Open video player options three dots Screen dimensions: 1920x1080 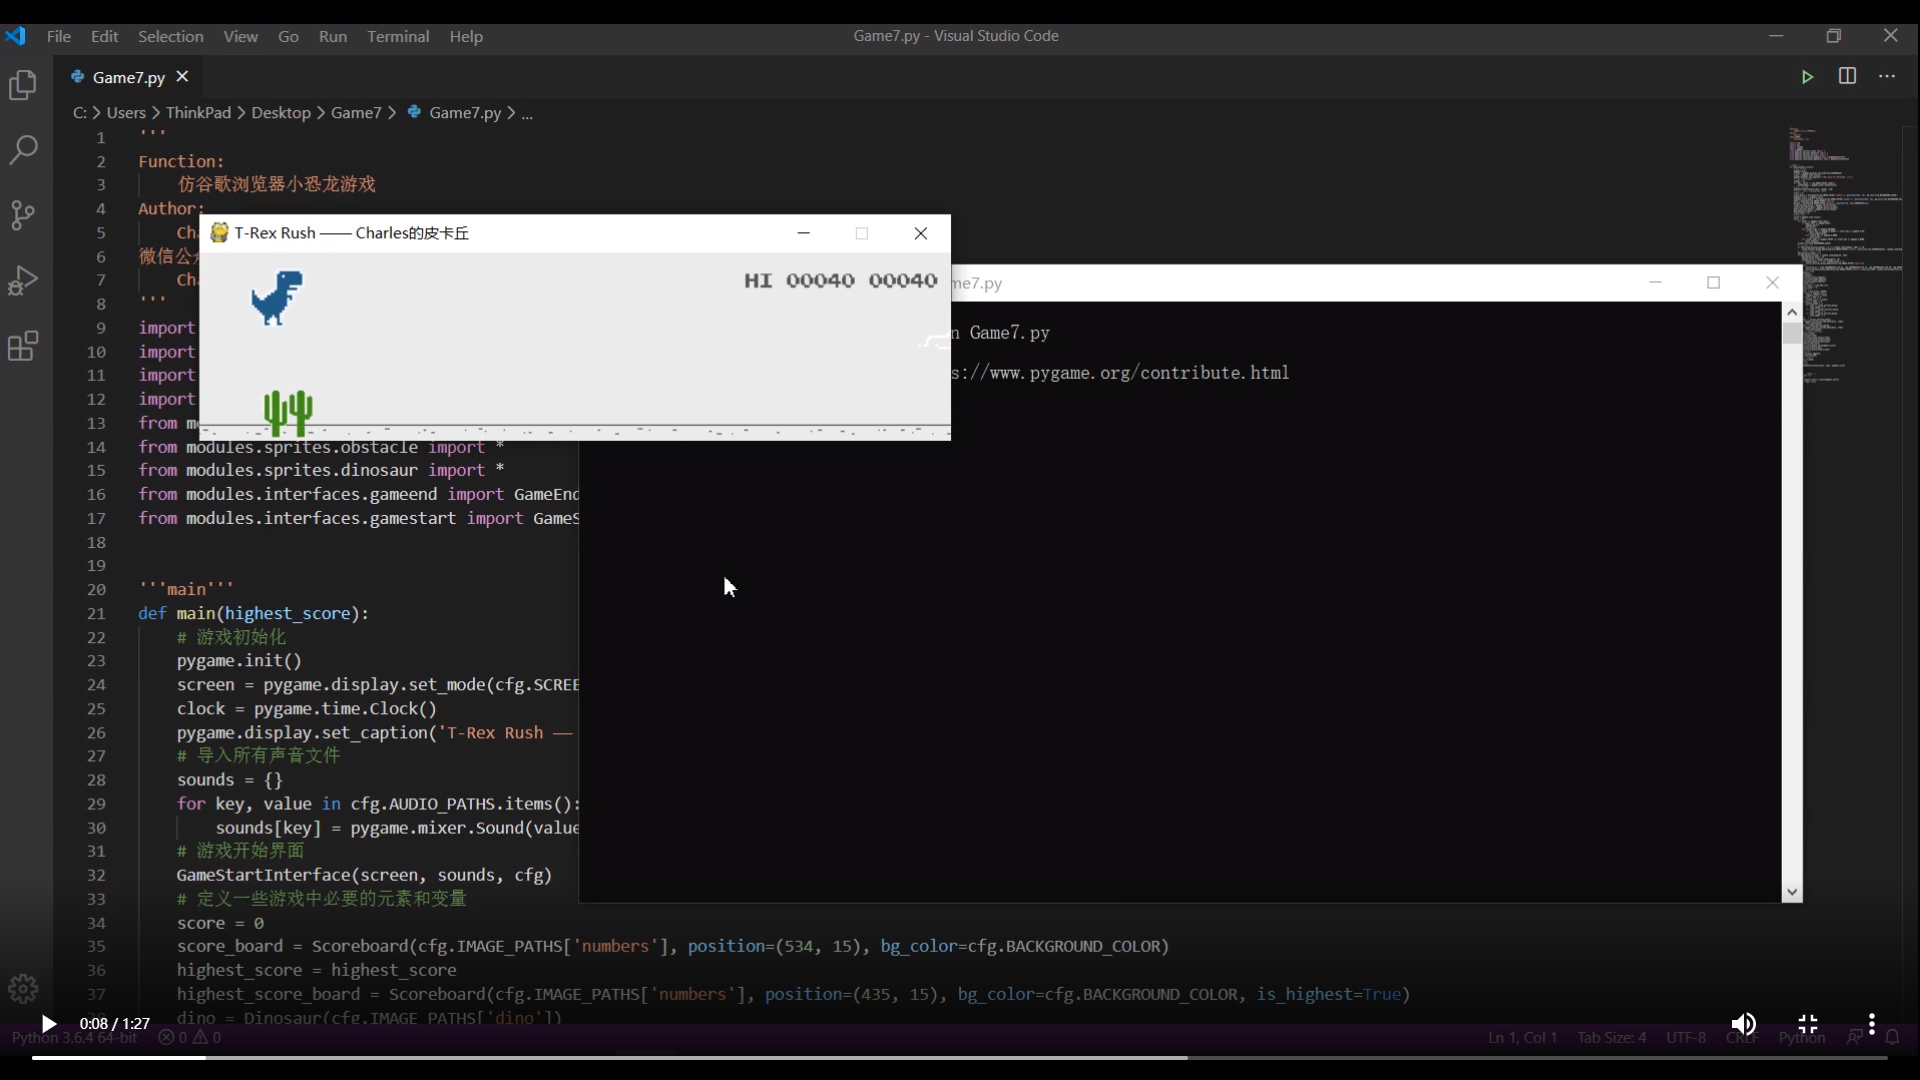[1872, 1024]
